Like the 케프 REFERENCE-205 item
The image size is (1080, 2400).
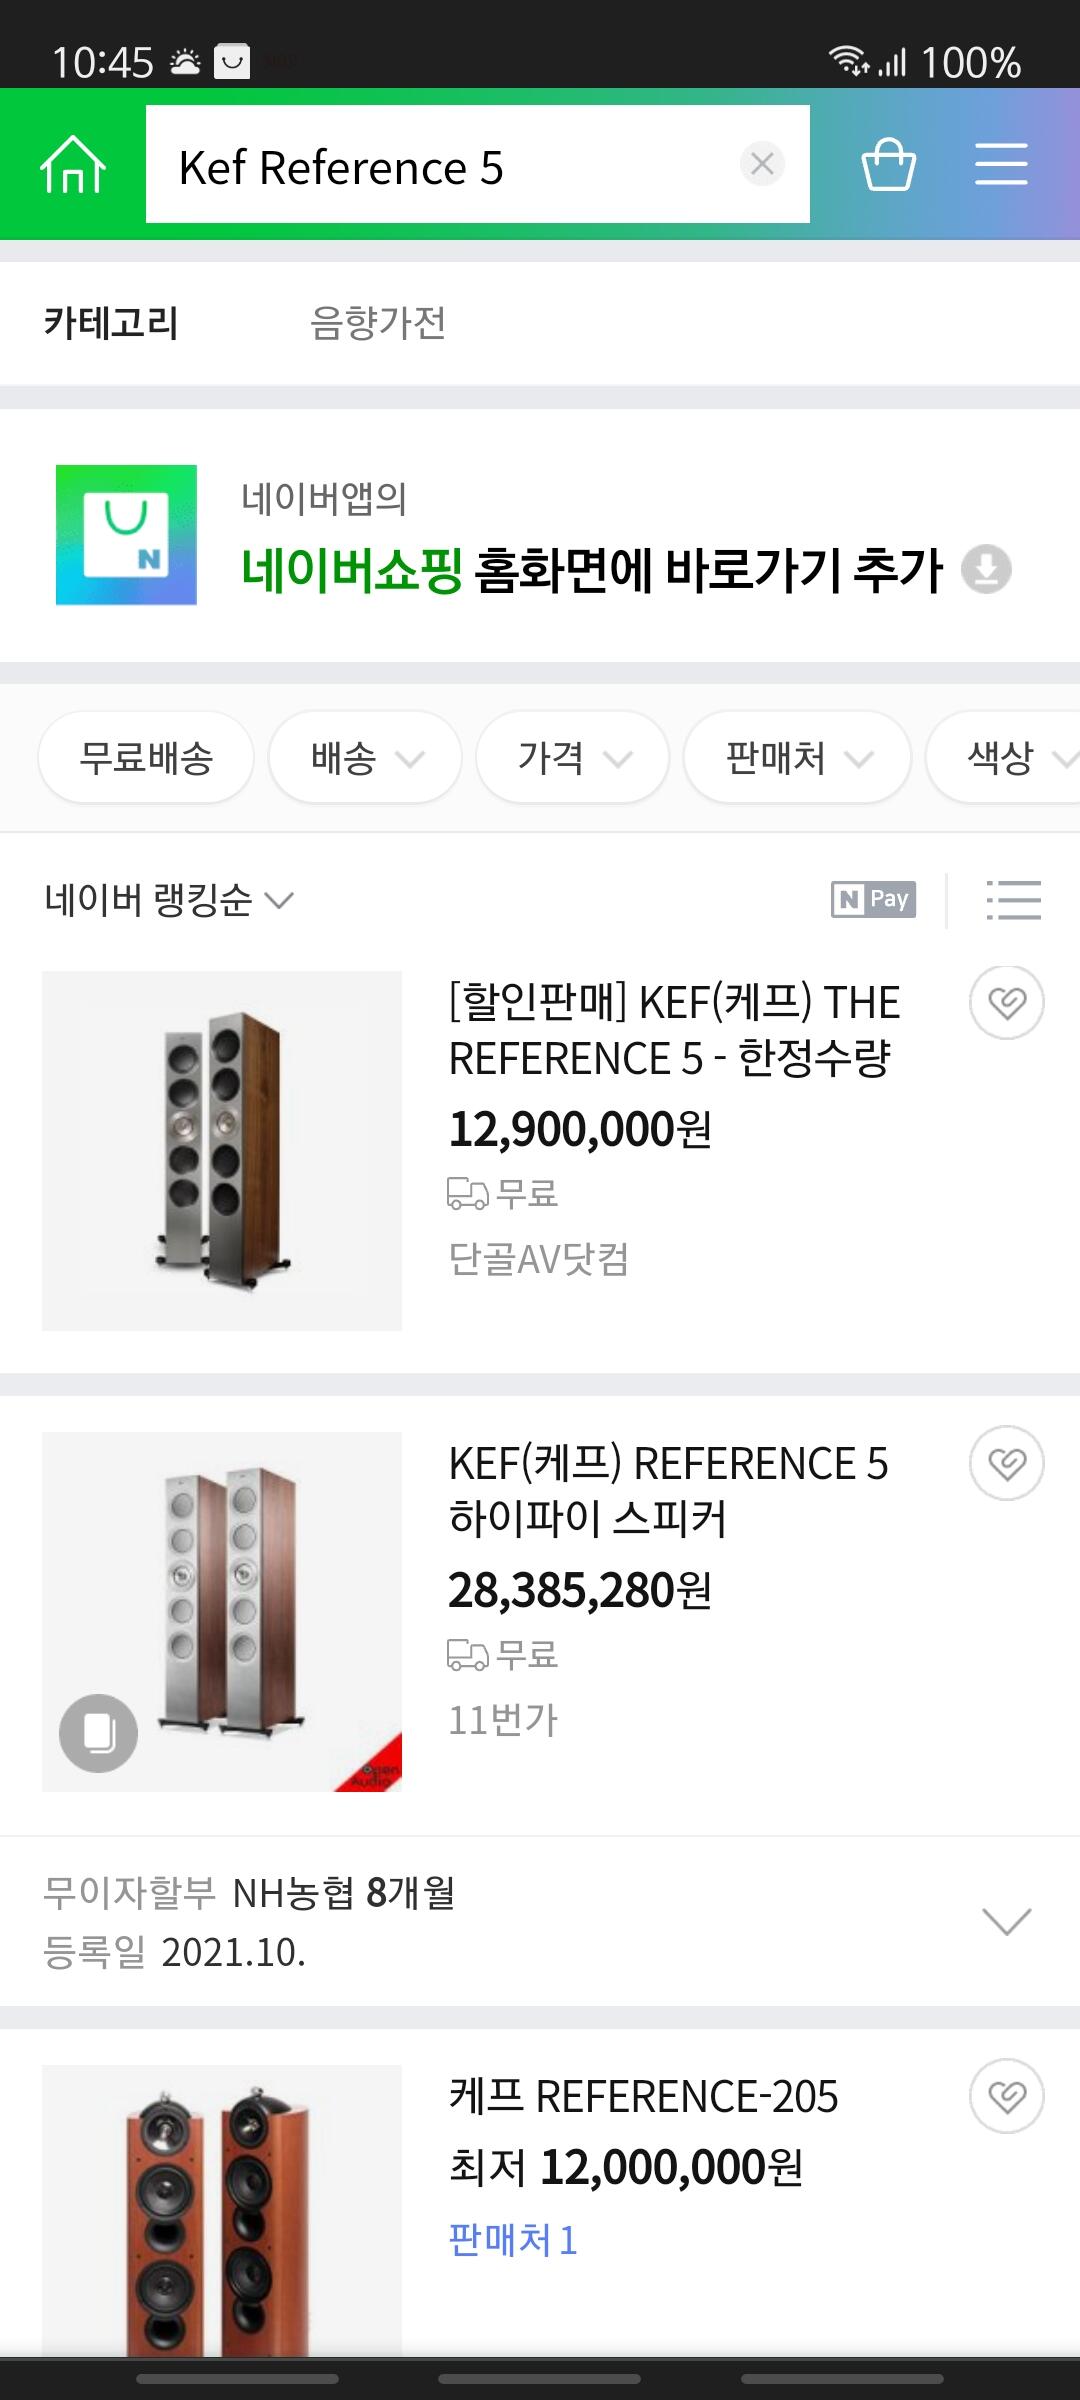click(1006, 2096)
